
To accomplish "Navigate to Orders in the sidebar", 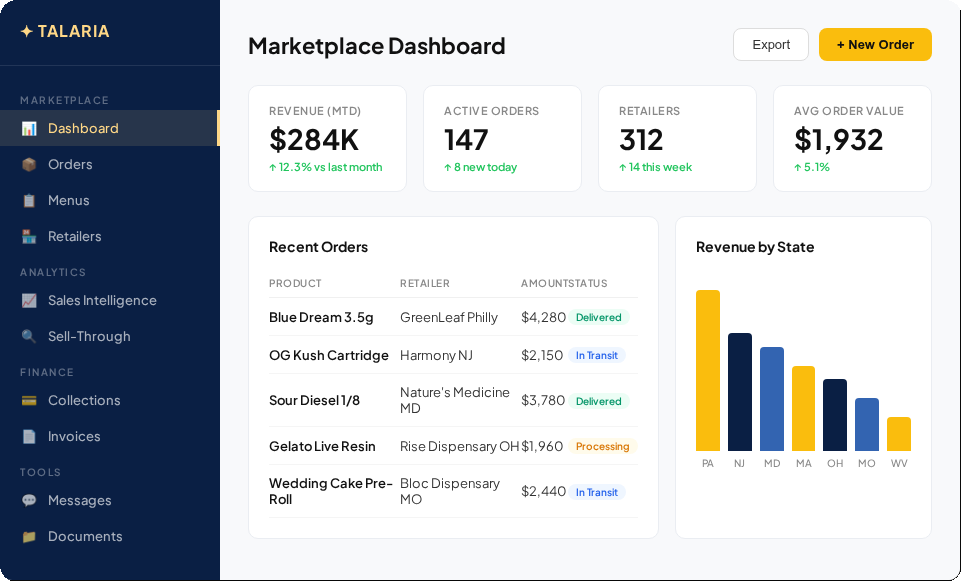I will click(x=68, y=164).
